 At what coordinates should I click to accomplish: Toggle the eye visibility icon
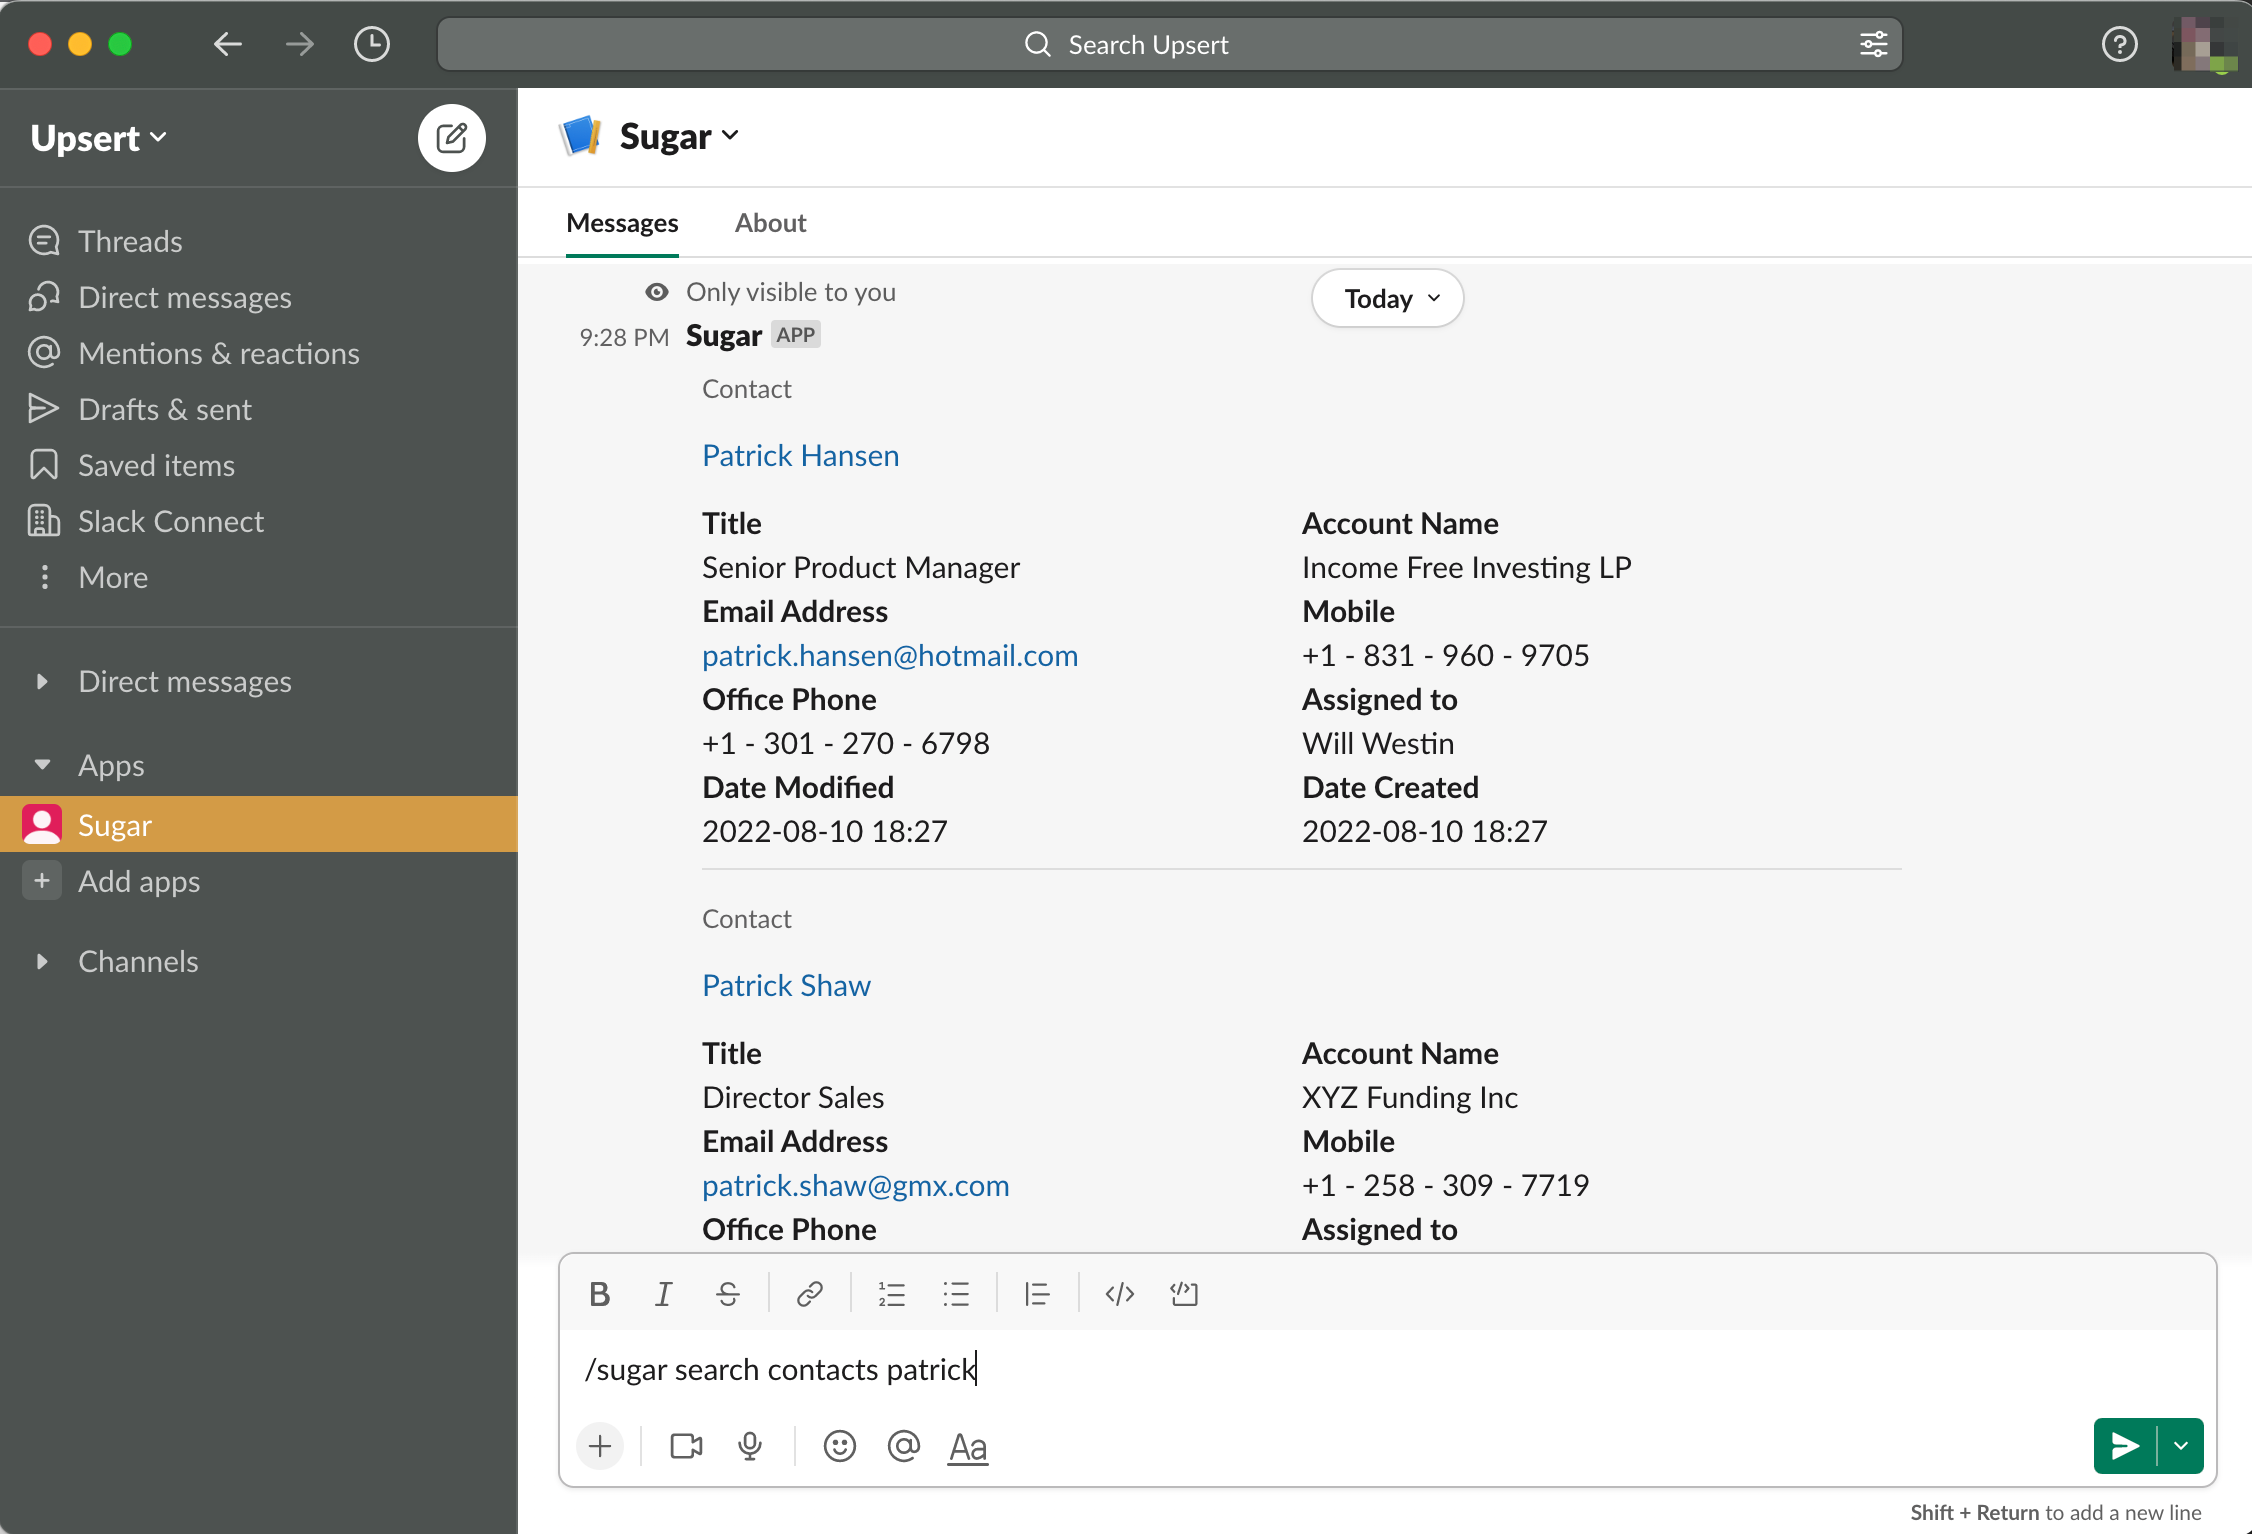pyautogui.click(x=659, y=291)
